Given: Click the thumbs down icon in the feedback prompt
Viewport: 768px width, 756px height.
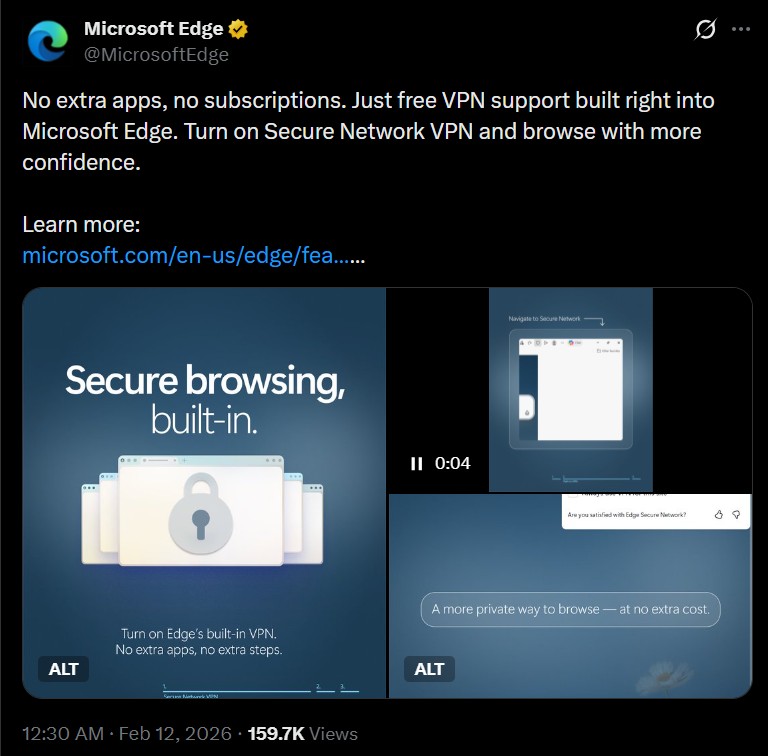Looking at the screenshot, I should click(x=736, y=514).
